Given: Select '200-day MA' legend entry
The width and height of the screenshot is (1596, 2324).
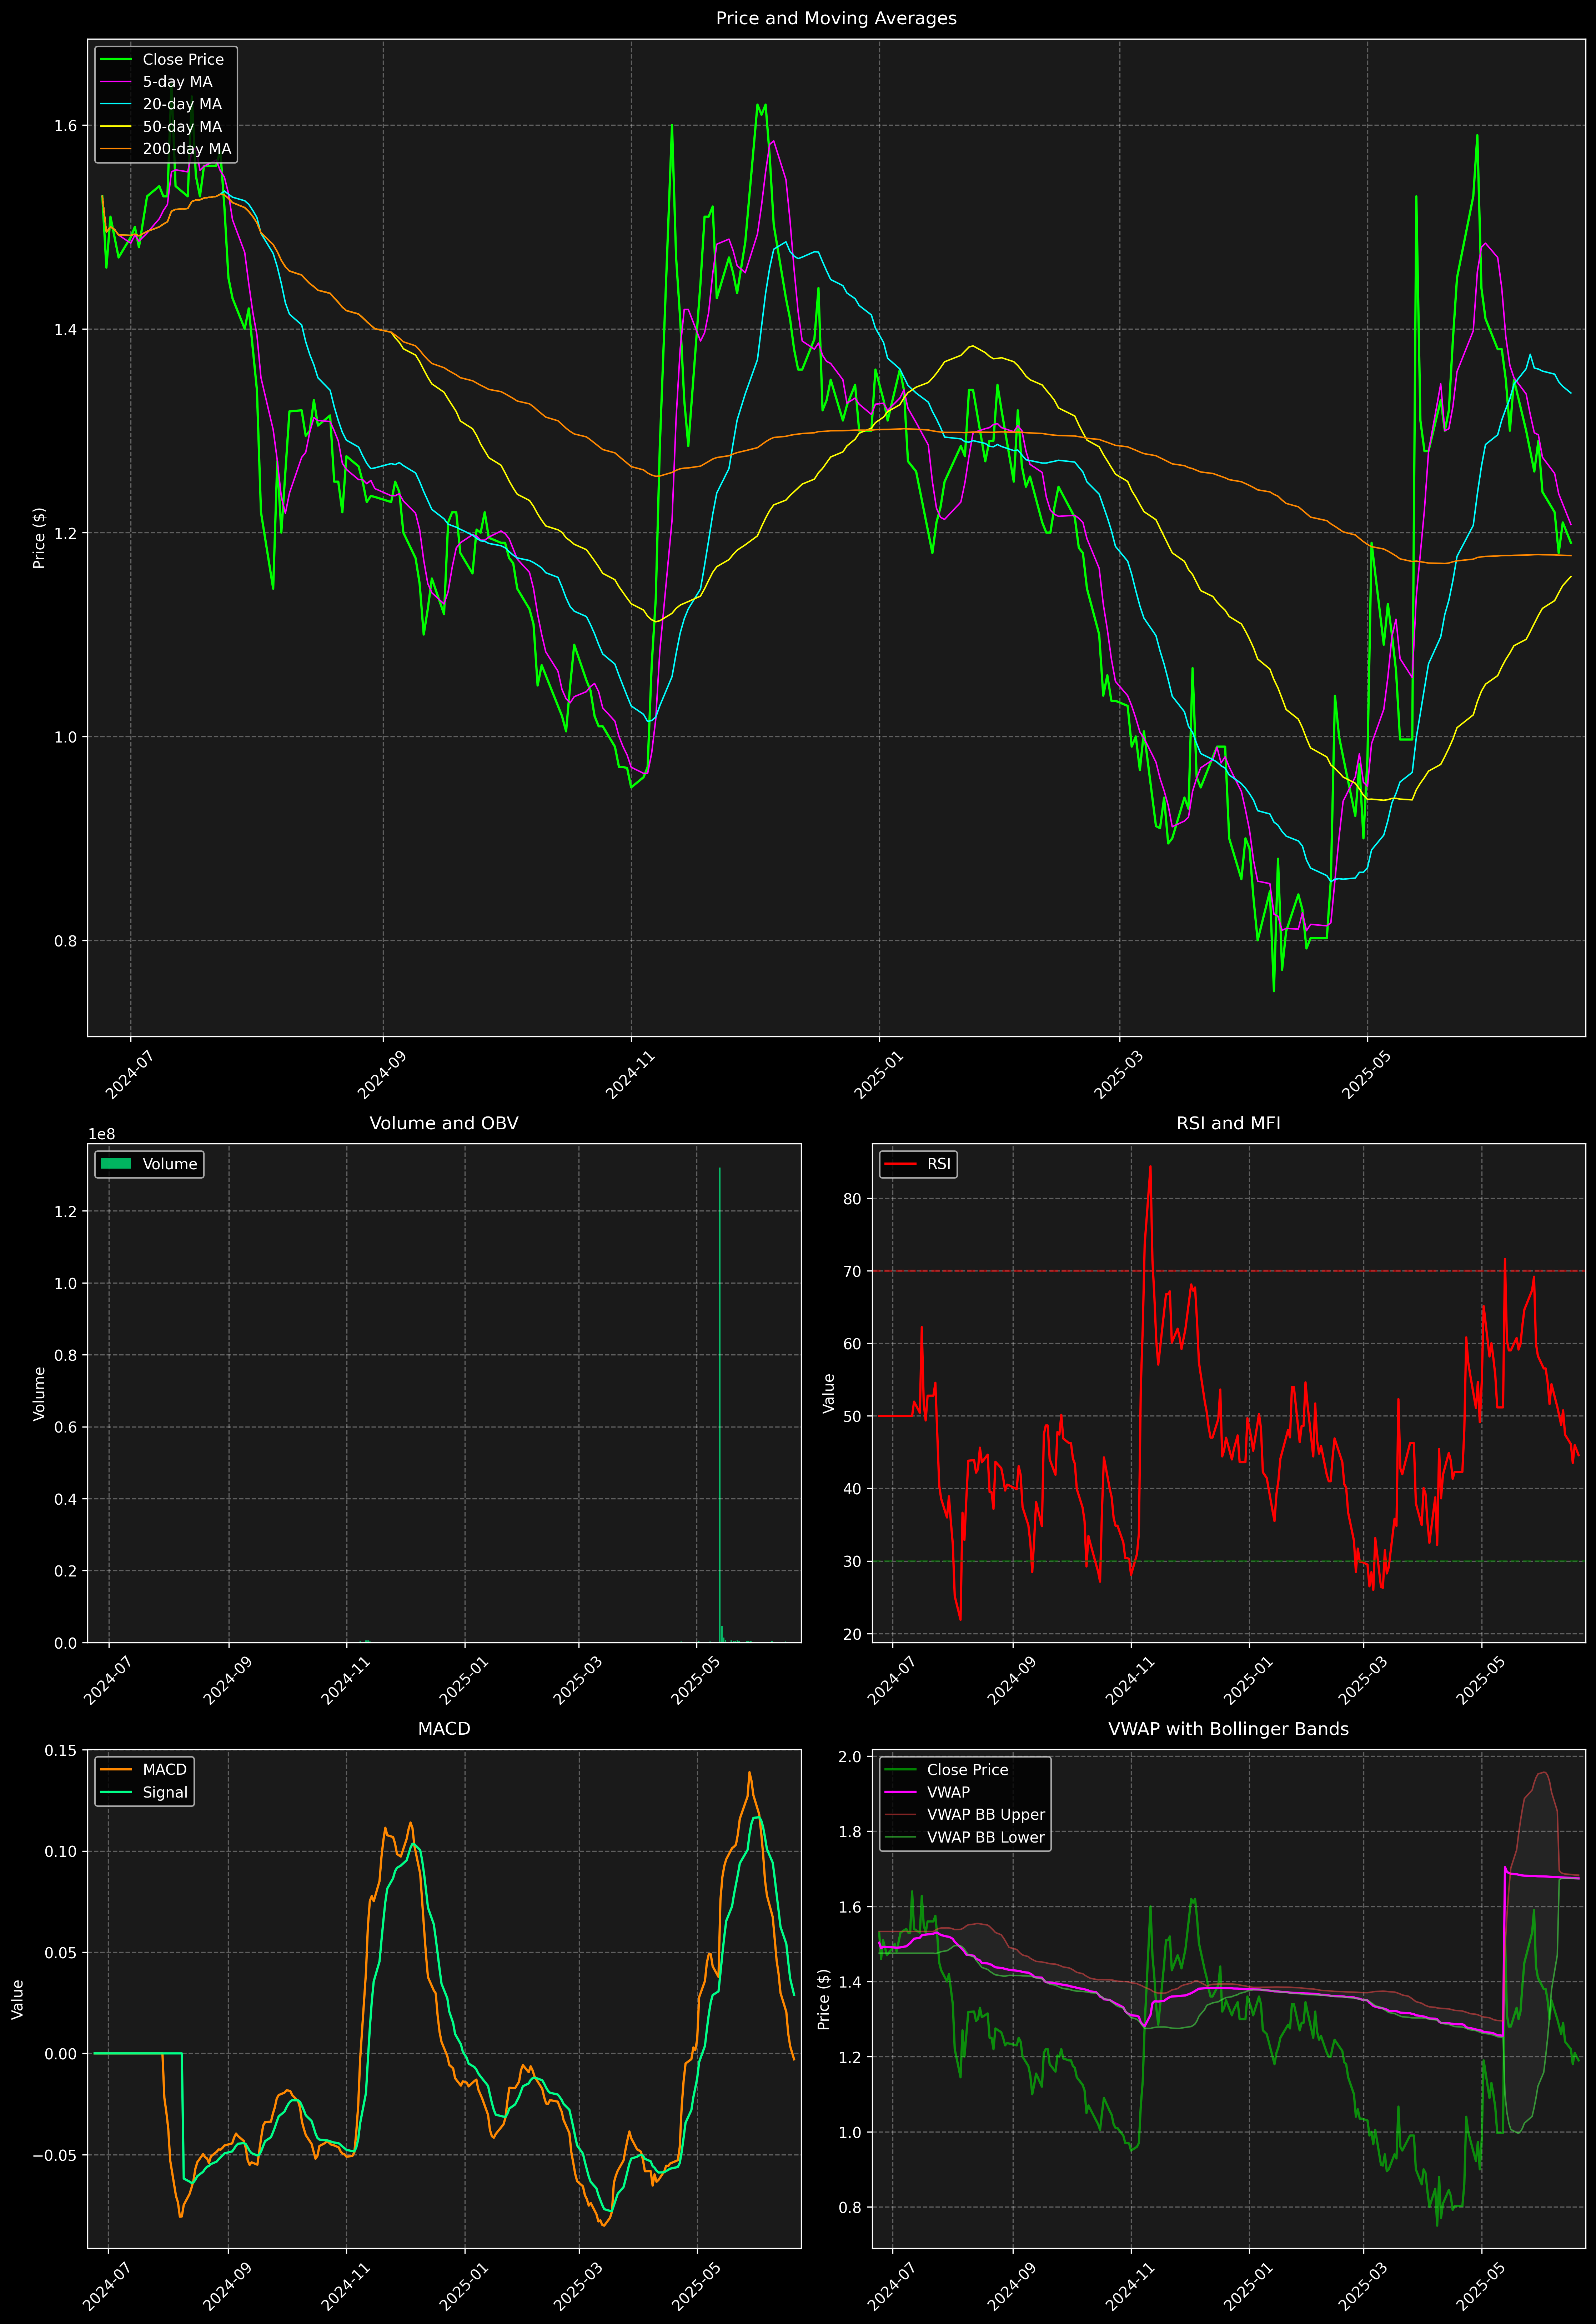Looking at the screenshot, I should coord(187,149).
